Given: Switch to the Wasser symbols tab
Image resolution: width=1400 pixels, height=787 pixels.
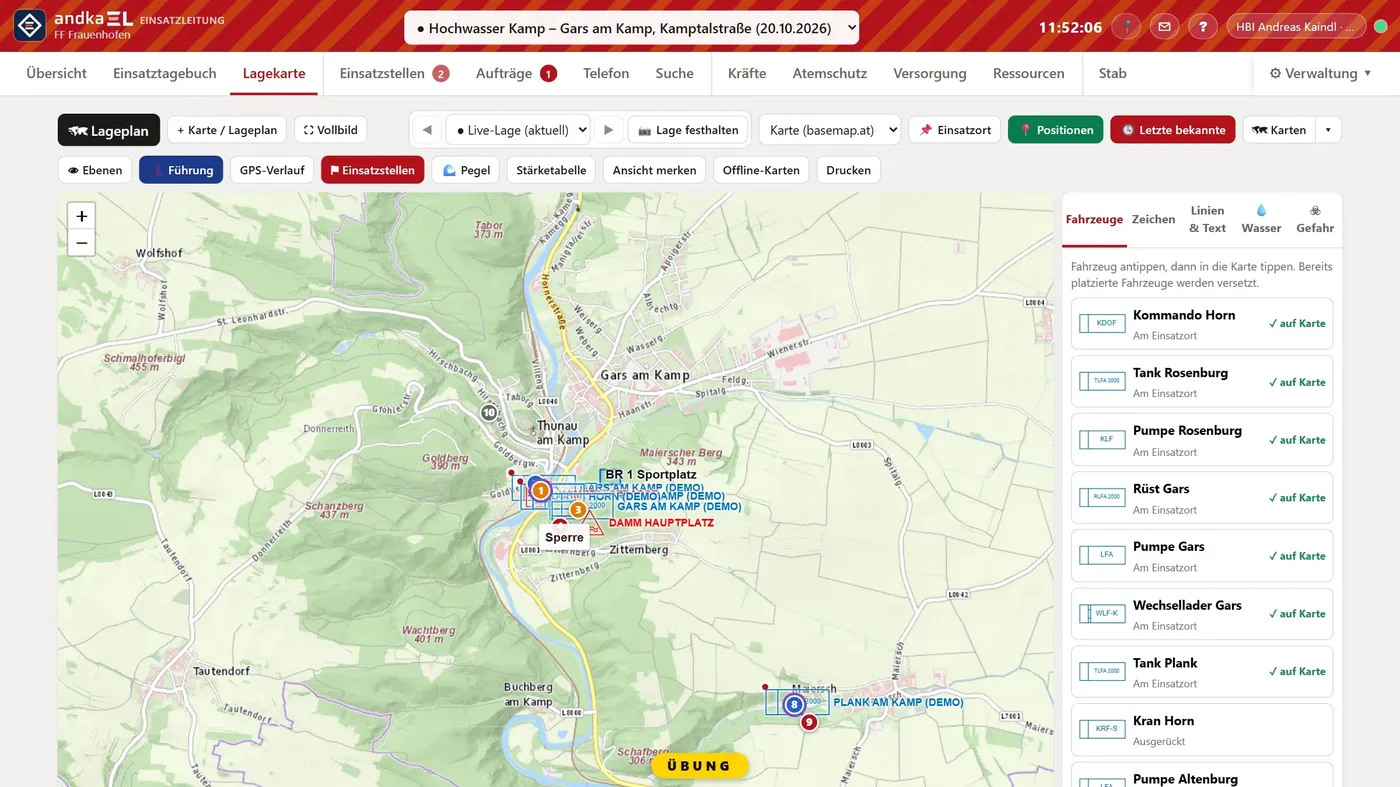Looking at the screenshot, I should coord(1261,220).
